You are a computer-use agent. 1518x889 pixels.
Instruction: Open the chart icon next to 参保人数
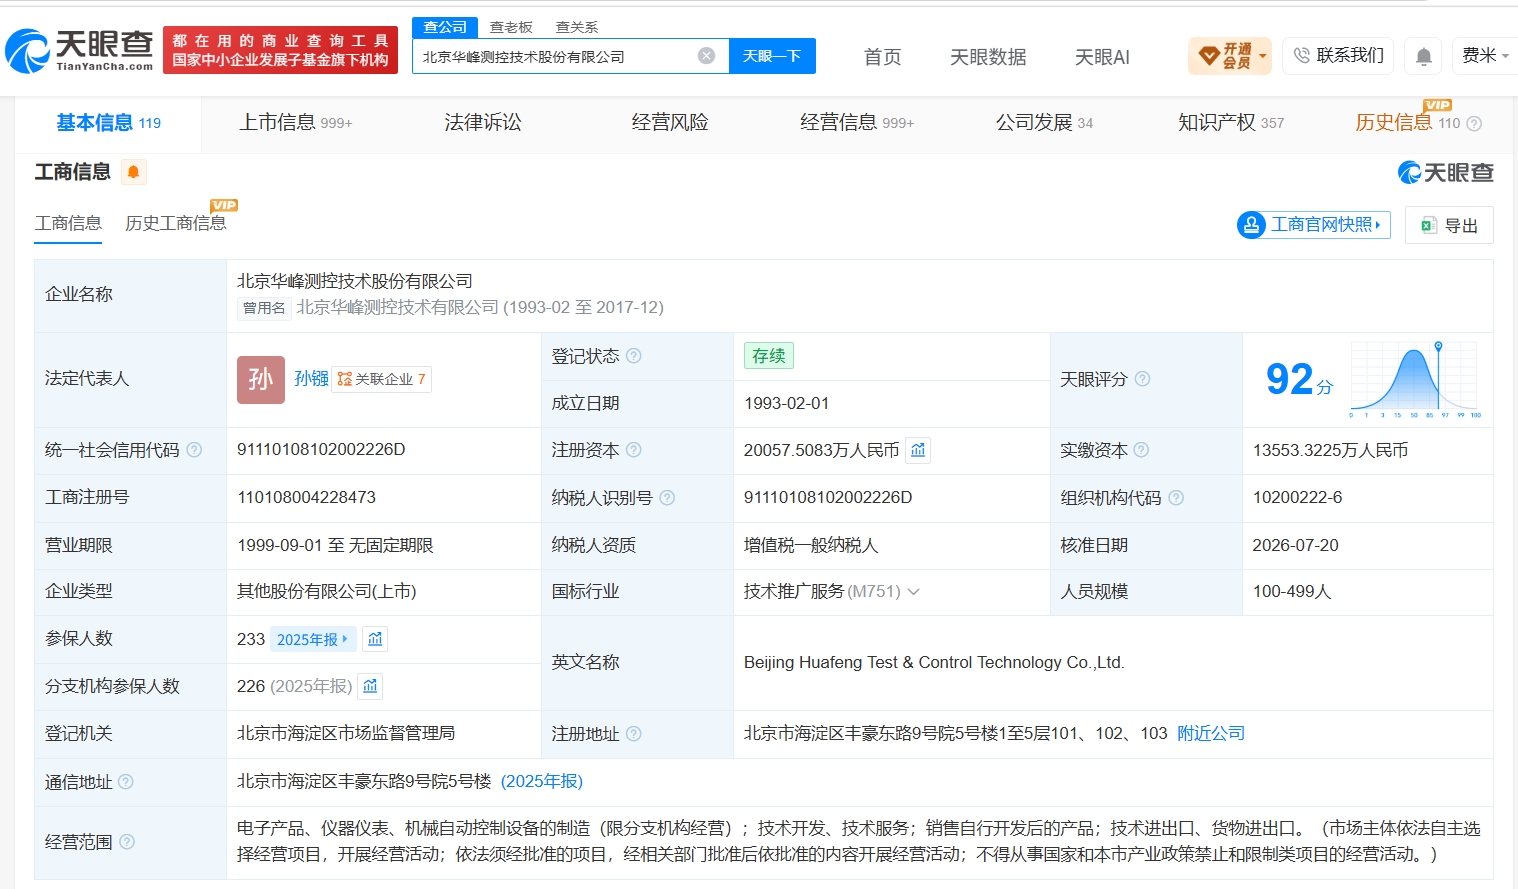click(375, 639)
